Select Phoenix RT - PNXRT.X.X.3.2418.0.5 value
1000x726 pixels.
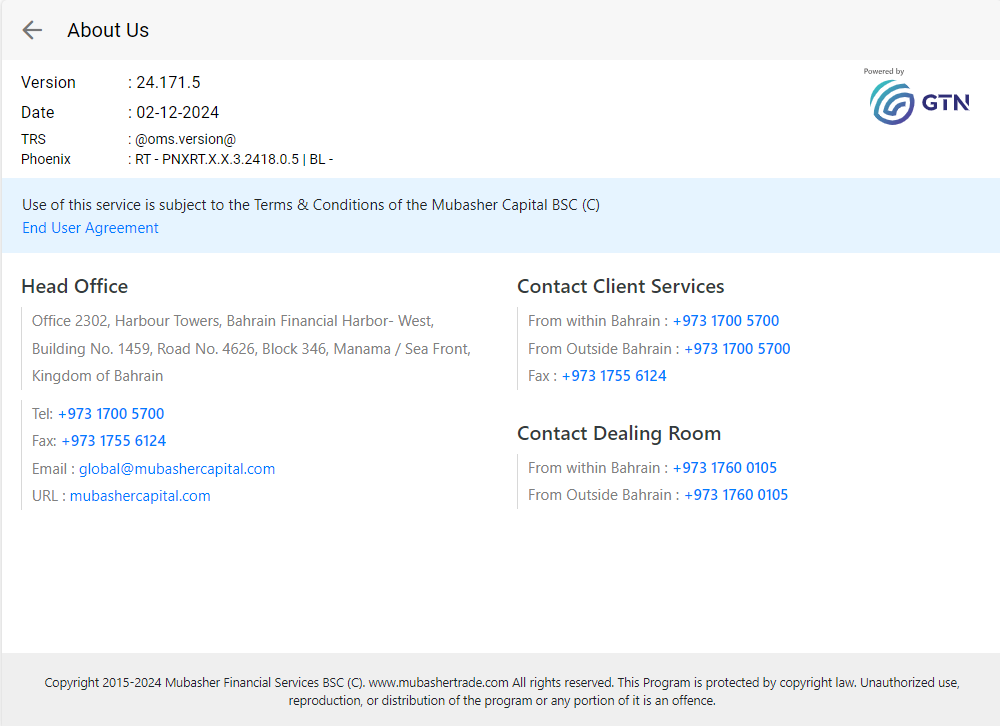coord(234,159)
